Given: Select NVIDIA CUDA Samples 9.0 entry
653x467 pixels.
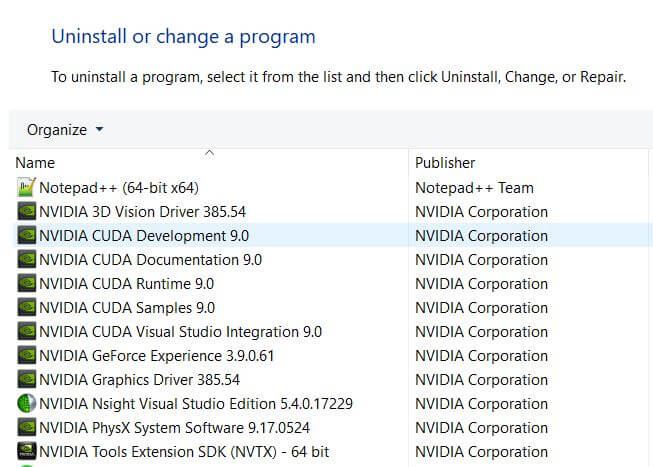Looking at the screenshot, I should [x=127, y=308].
